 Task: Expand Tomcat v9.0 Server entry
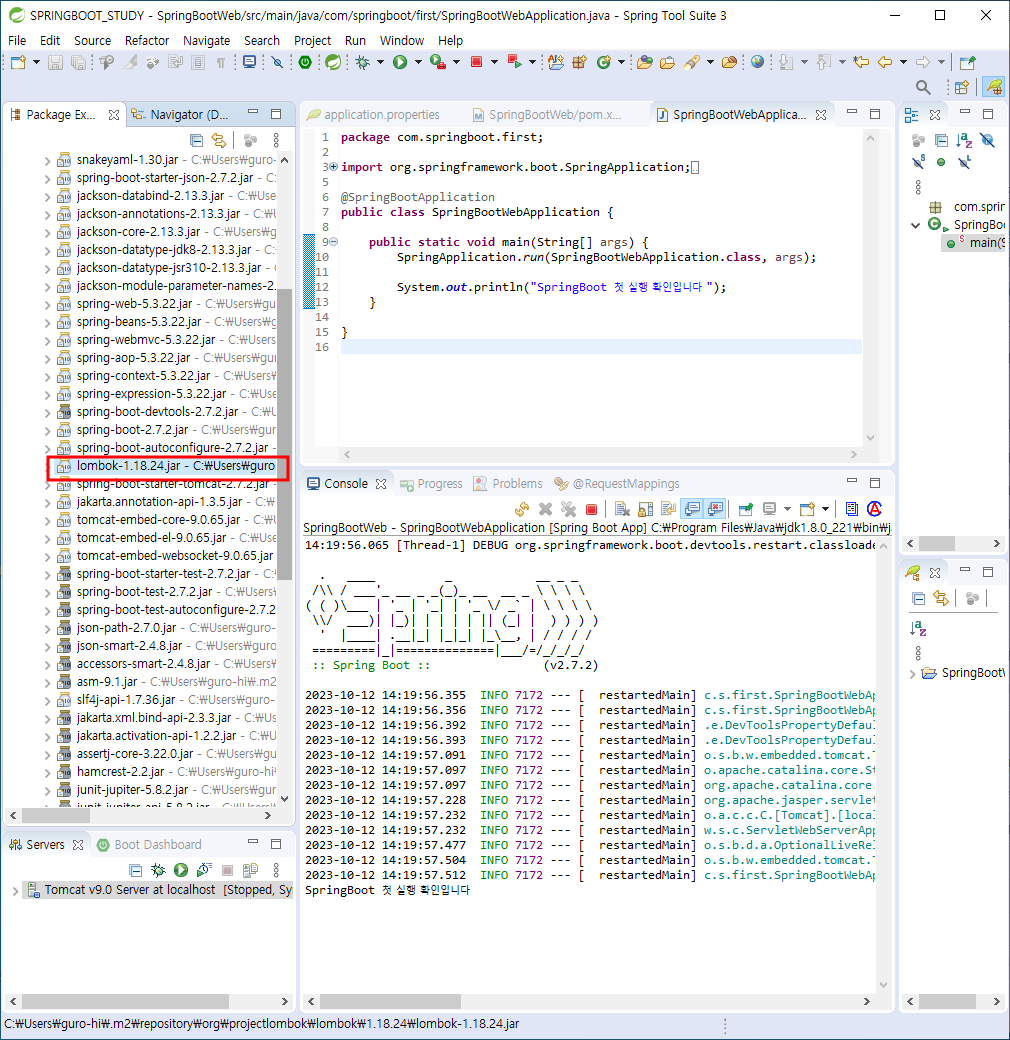pos(15,891)
